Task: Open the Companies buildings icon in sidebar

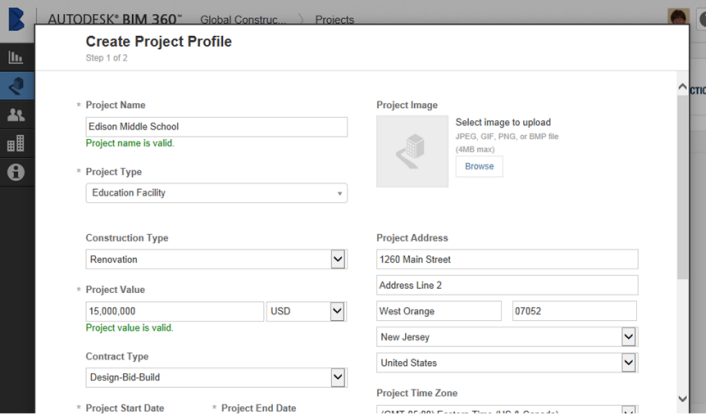Action: point(16,144)
